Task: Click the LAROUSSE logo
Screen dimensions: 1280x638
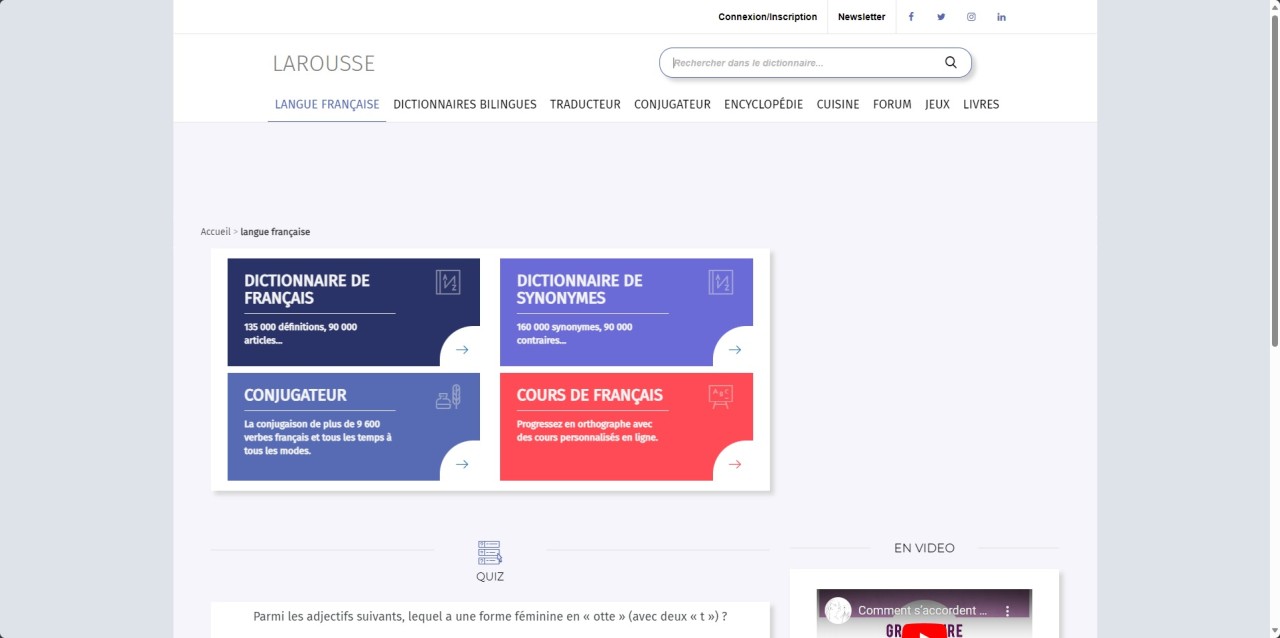Action: tap(323, 63)
